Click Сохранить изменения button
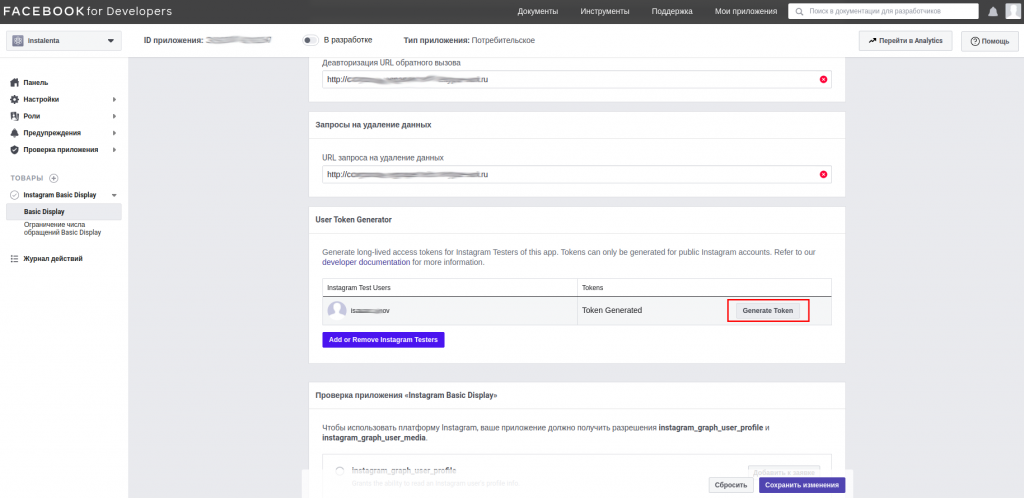The width and height of the screenshot is (1024, 498). tap(802, 485)
